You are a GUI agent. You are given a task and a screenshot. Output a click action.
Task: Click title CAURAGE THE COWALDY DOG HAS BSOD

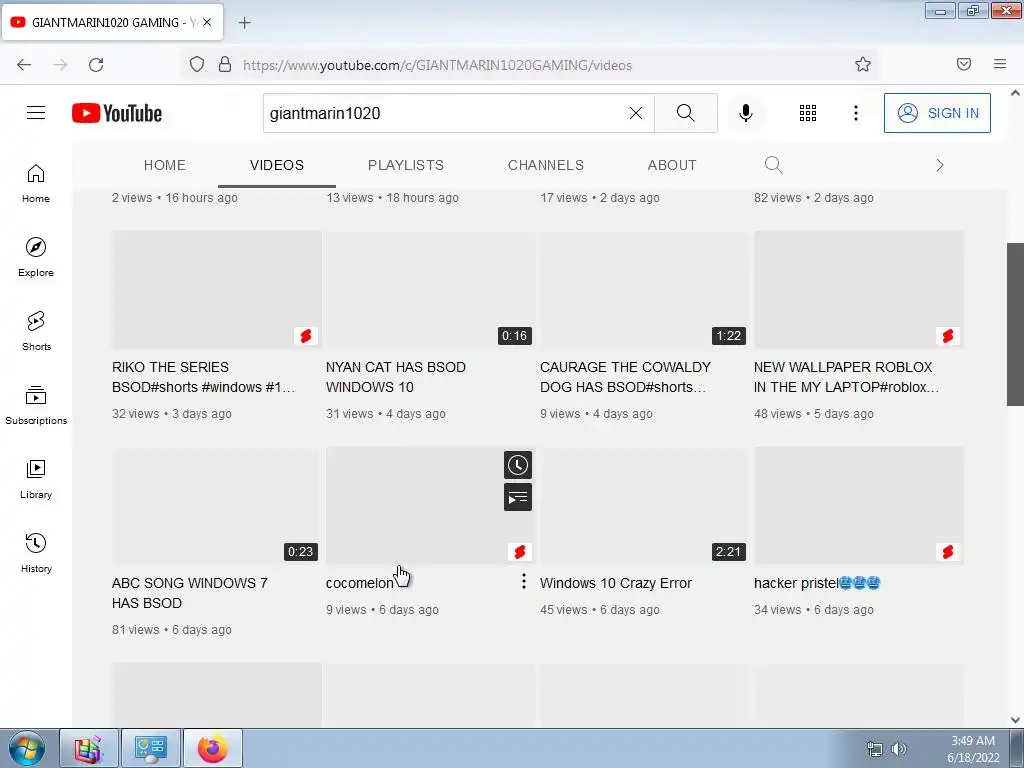[625, 377]
